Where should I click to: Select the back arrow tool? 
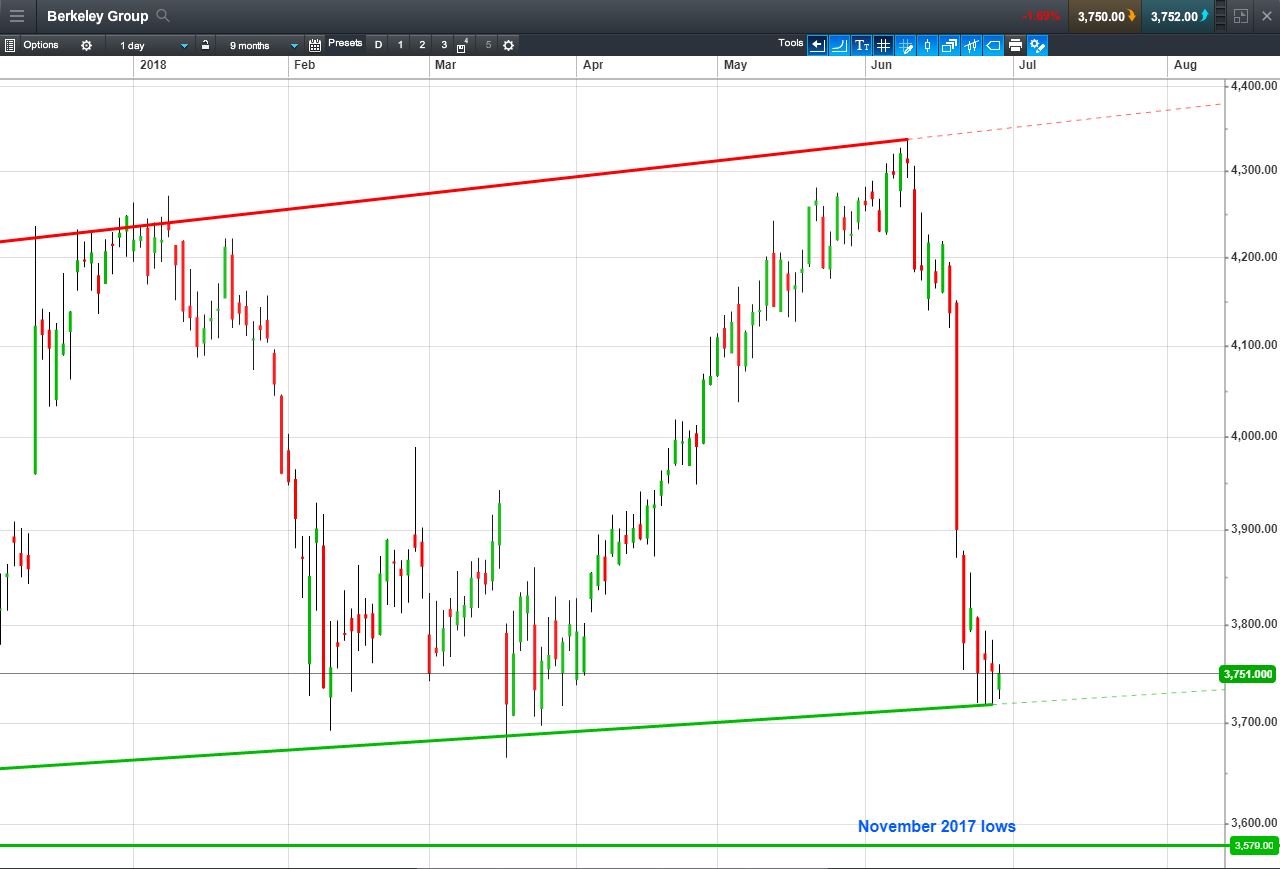(x=817, y=45)
